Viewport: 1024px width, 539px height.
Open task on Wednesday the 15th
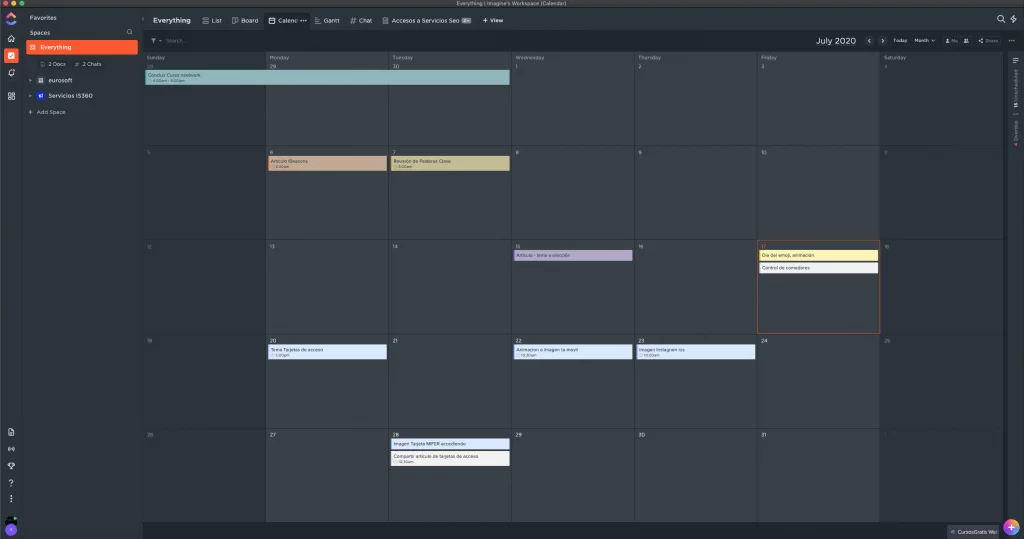pos(573,255)
